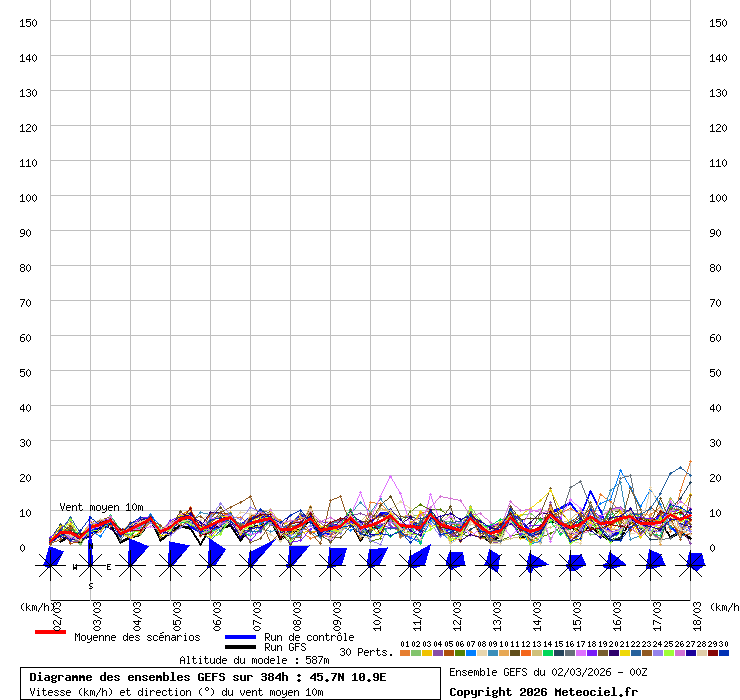Screen dimensions: 740x700
Task: Click the wind direction rose for 04/03
Action: pos(131,565)
